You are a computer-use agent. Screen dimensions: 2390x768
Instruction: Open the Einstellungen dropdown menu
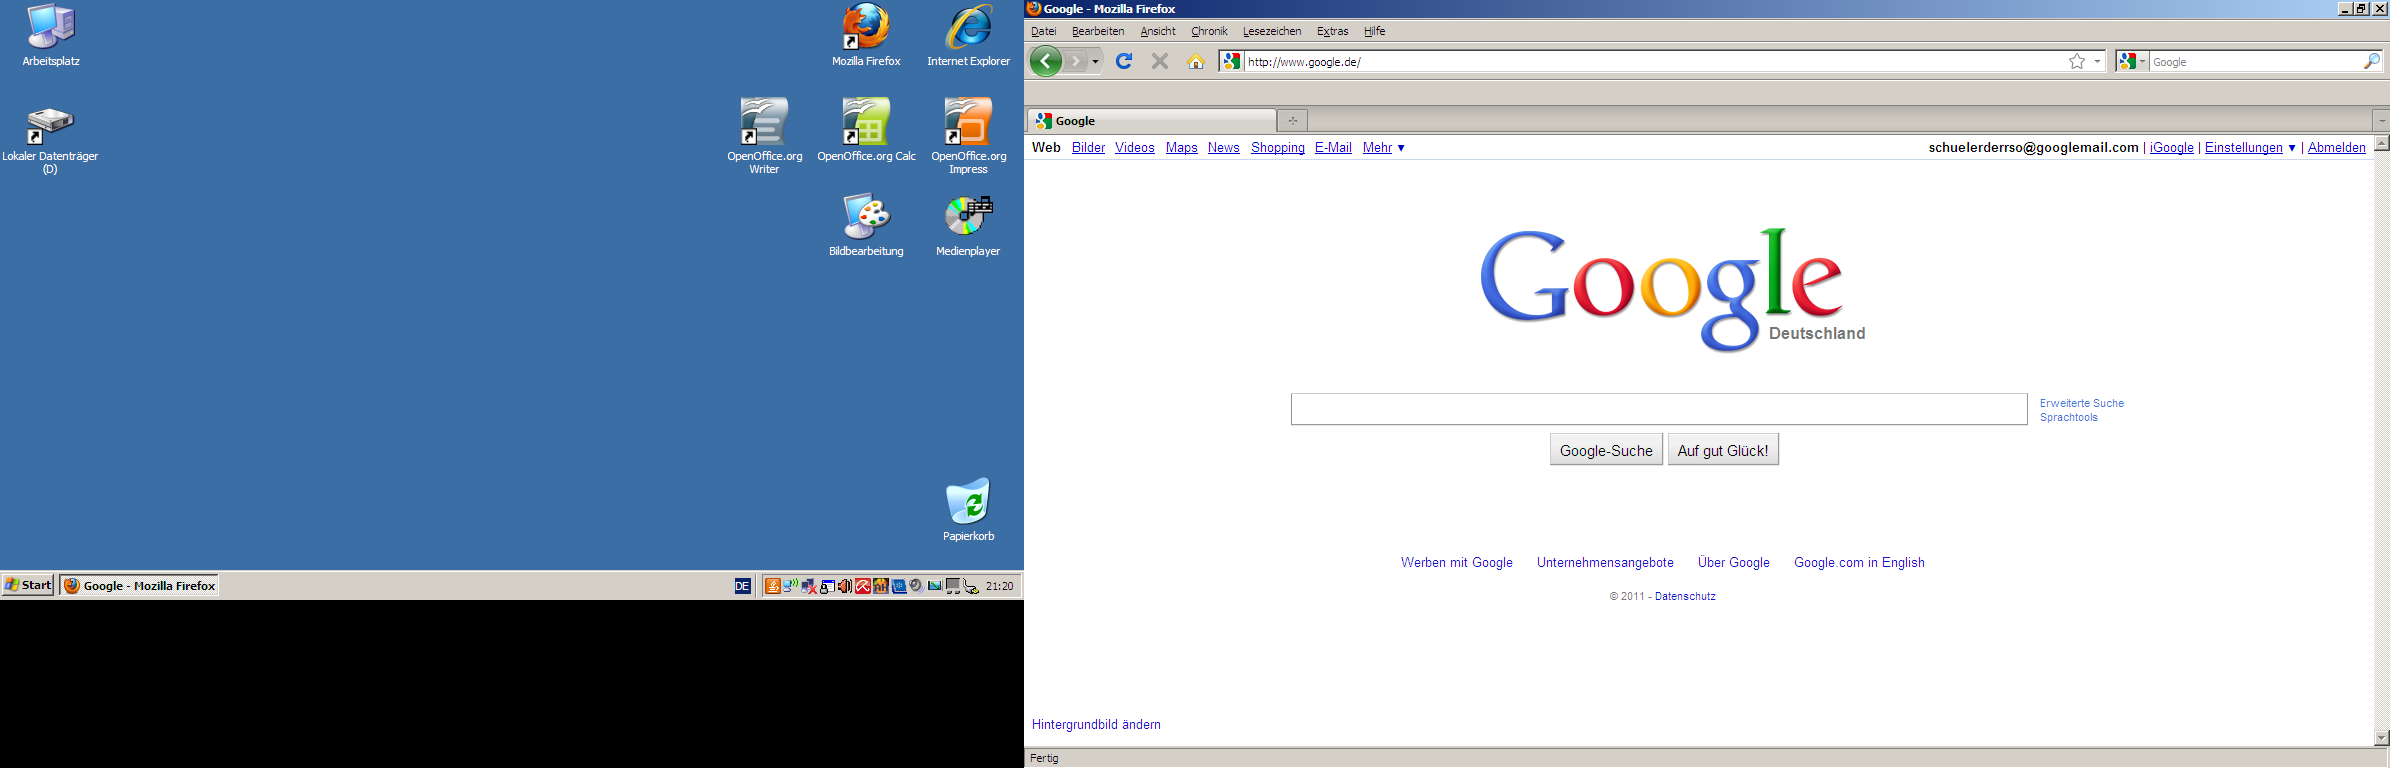click(x=2250, y=147)
